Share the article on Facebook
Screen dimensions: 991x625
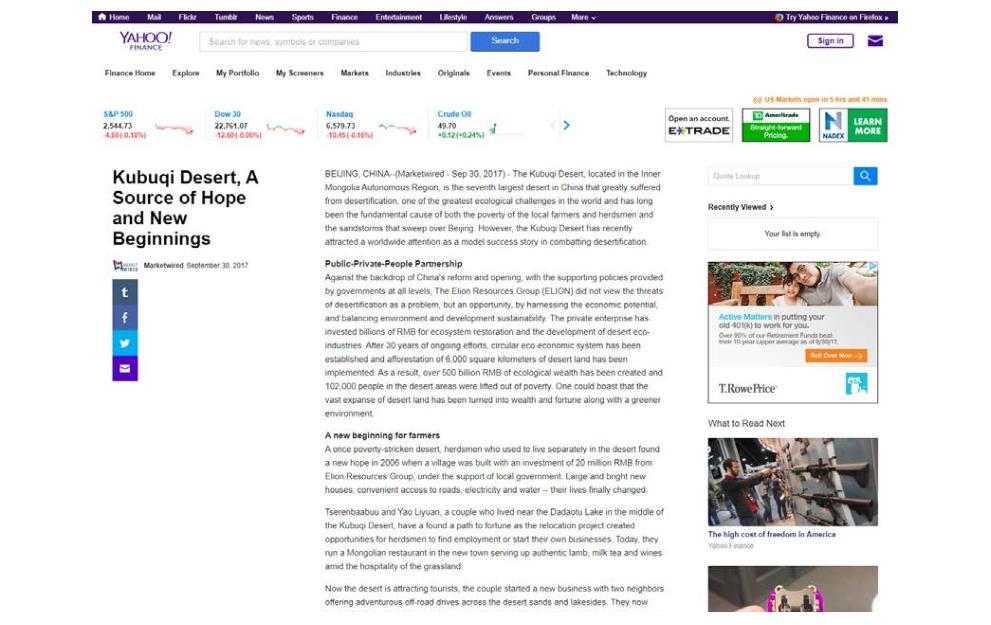(125, 317)
